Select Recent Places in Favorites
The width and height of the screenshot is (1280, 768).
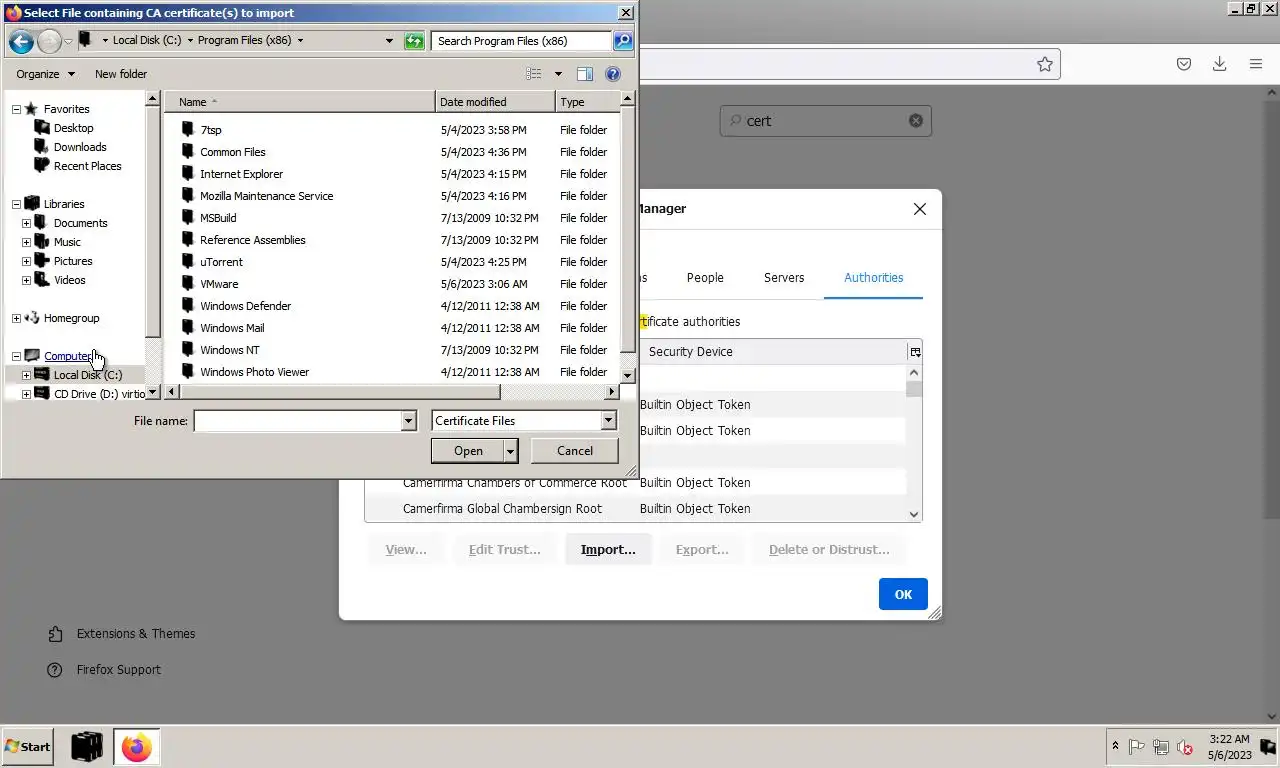(88, 166)
